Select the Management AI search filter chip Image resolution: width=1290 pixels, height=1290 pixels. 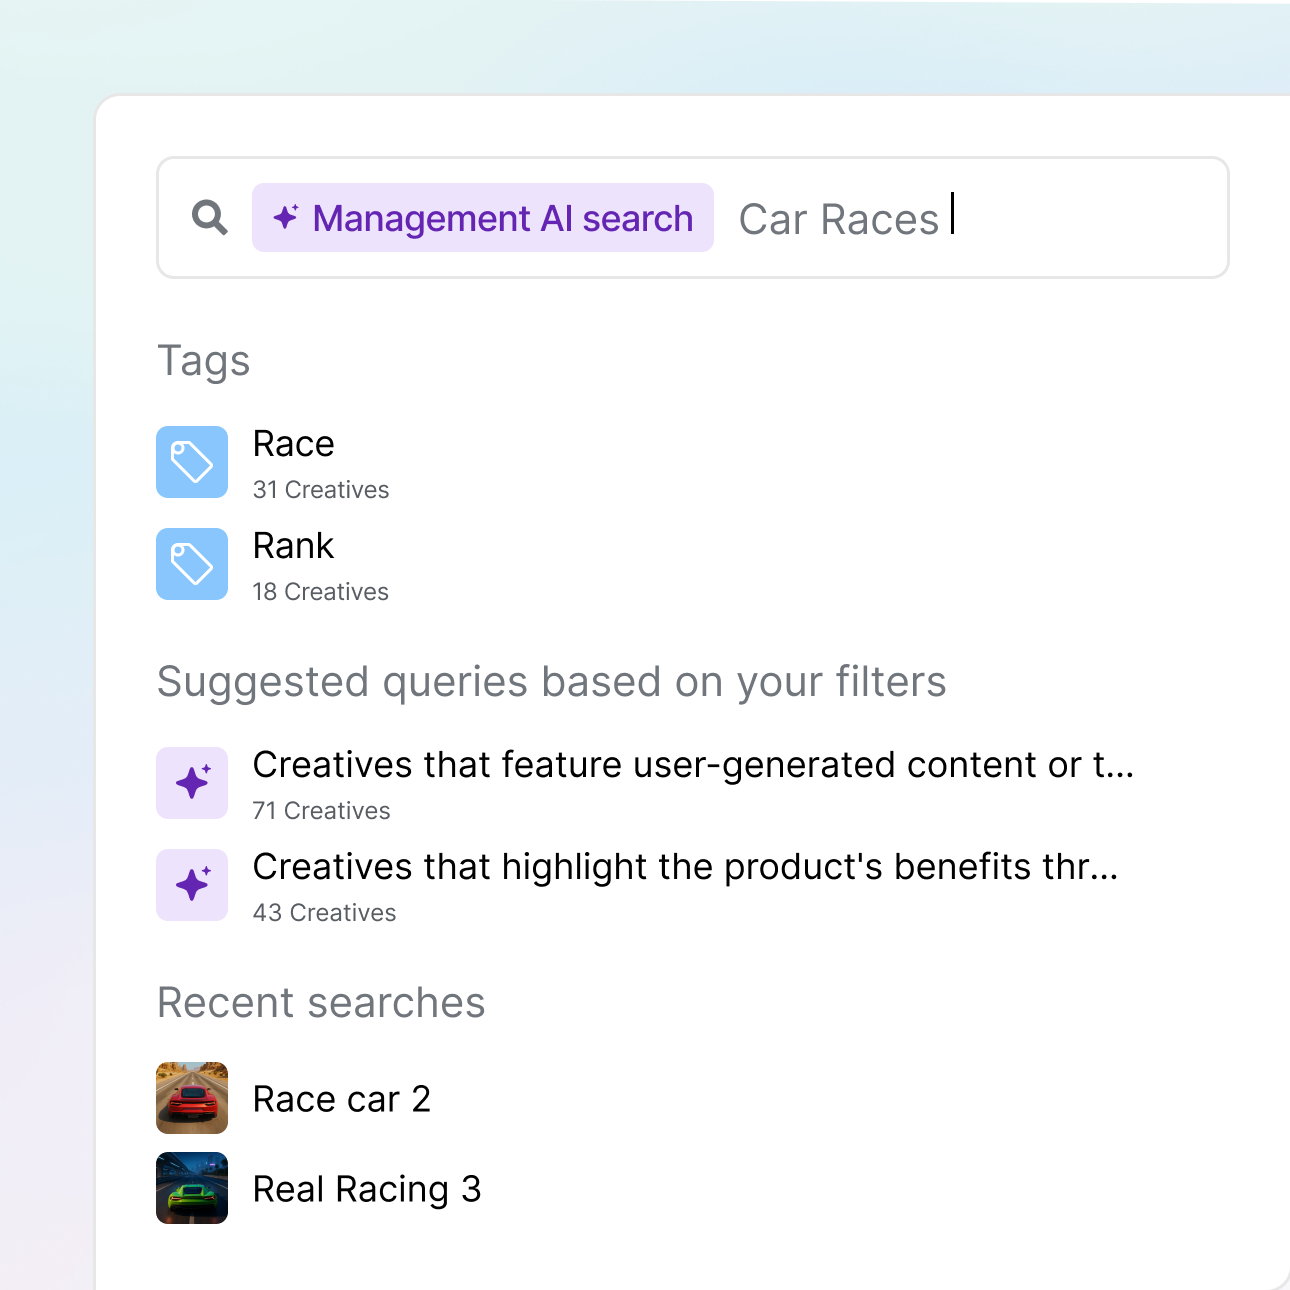point(483,218)
